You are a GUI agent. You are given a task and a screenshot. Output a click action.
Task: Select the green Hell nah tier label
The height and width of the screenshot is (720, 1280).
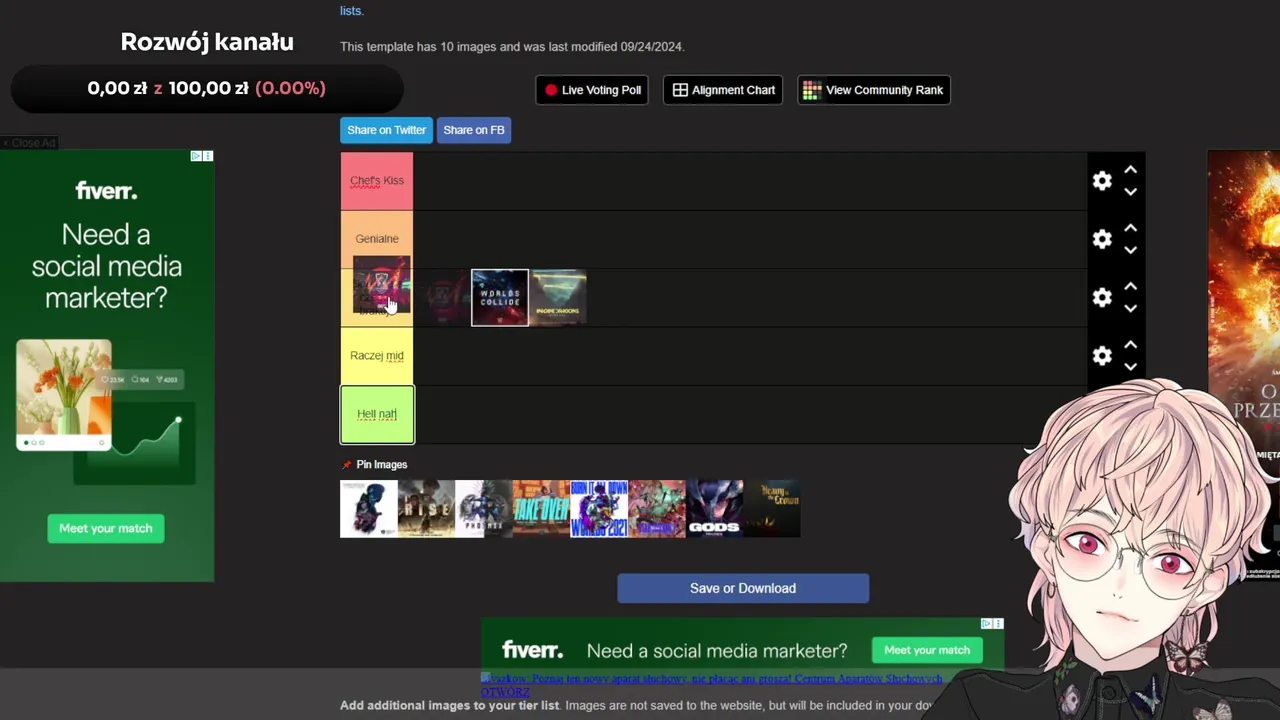pyautogui.click(x=377, y=414)
